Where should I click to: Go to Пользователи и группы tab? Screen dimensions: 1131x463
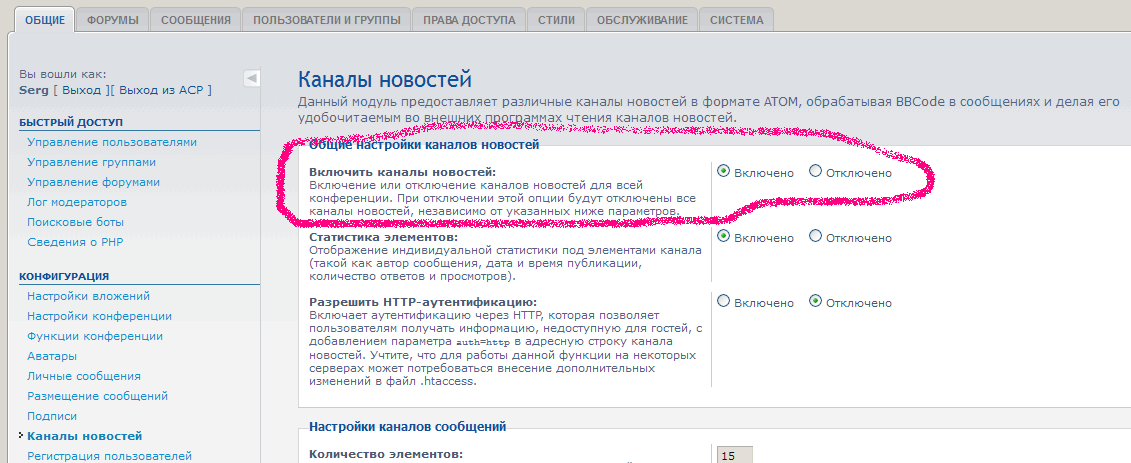pos(326,20)
